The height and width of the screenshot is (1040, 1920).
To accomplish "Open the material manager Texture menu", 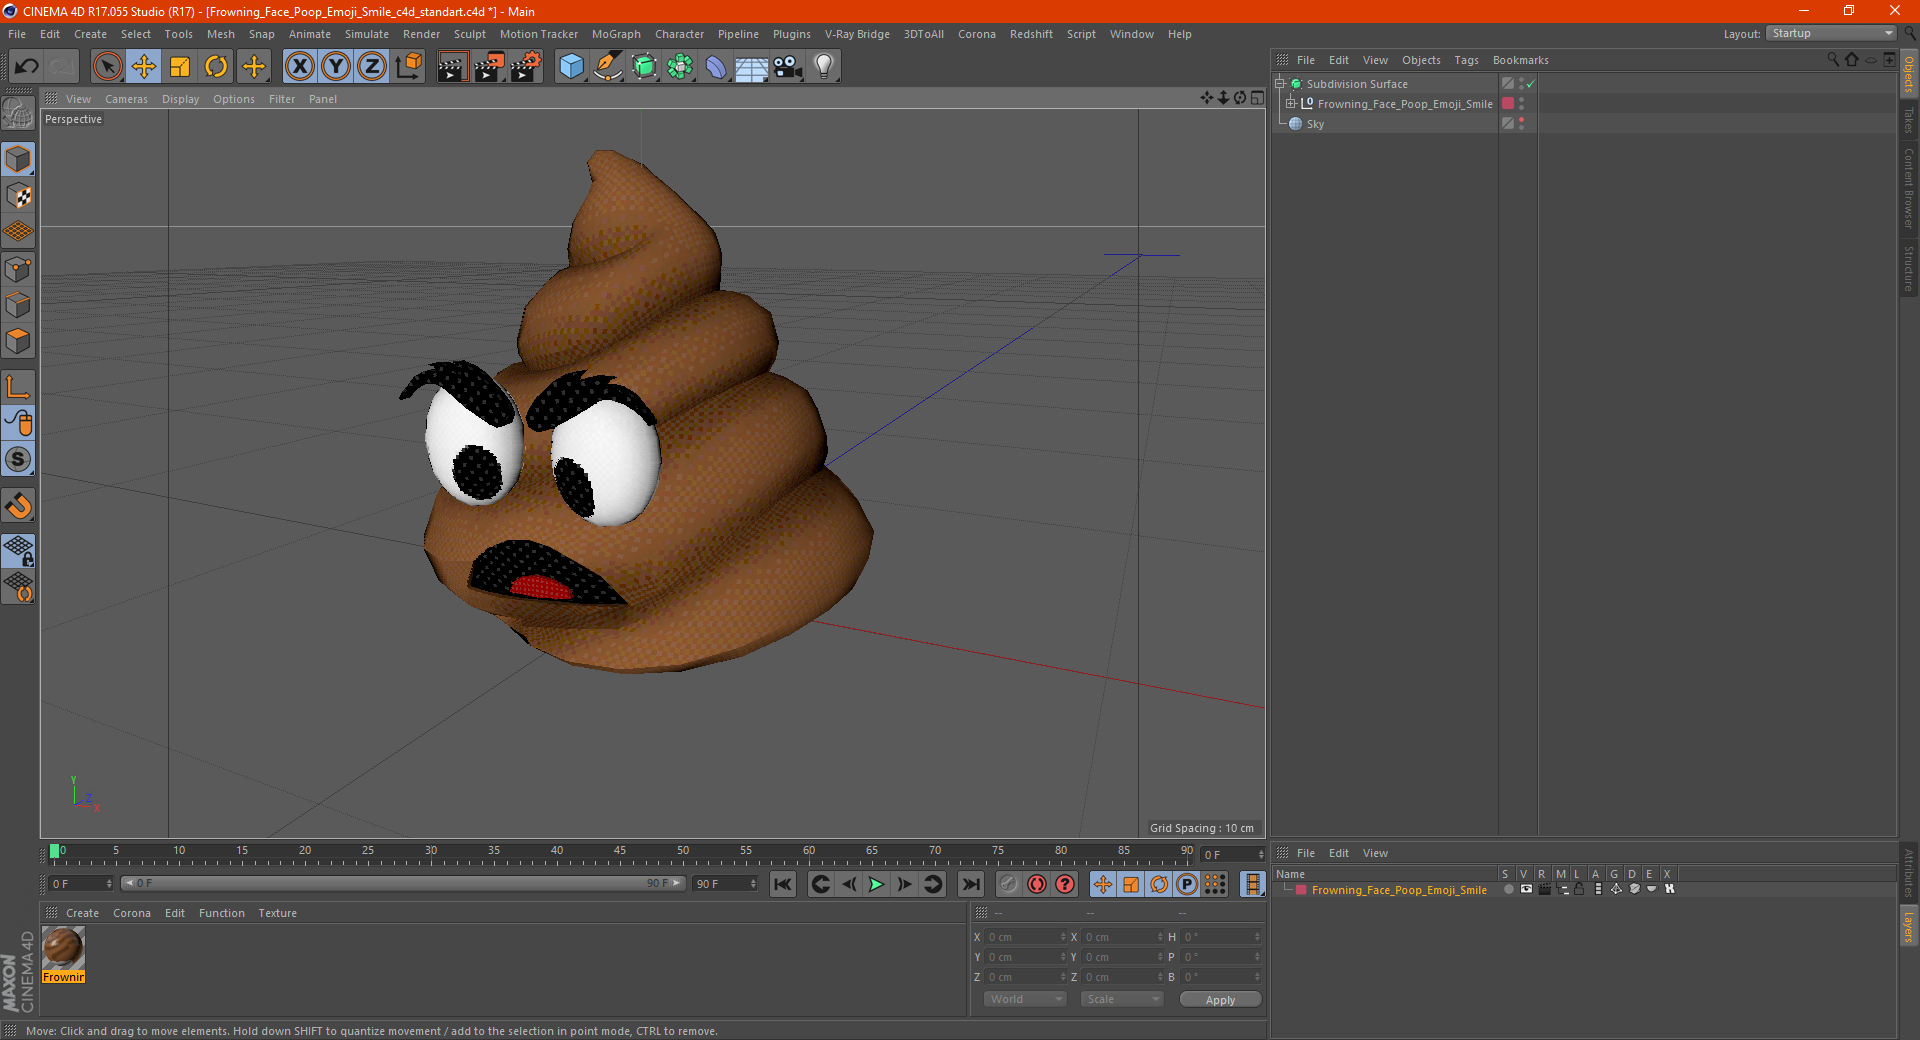I will [277, 913].
